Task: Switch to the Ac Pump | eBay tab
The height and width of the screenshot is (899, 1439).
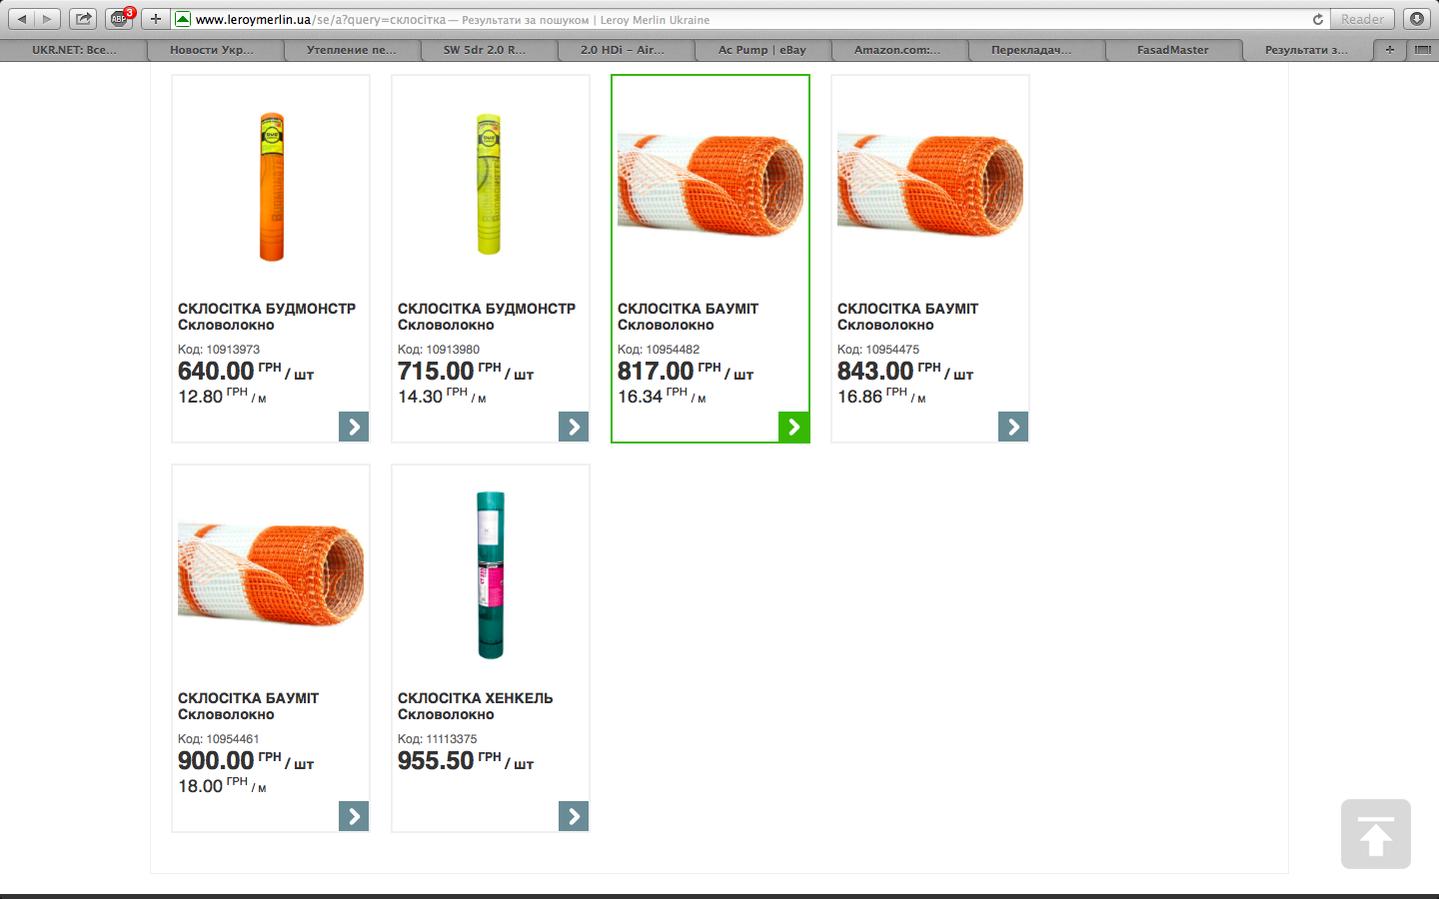Action: [x=761, y=49]
